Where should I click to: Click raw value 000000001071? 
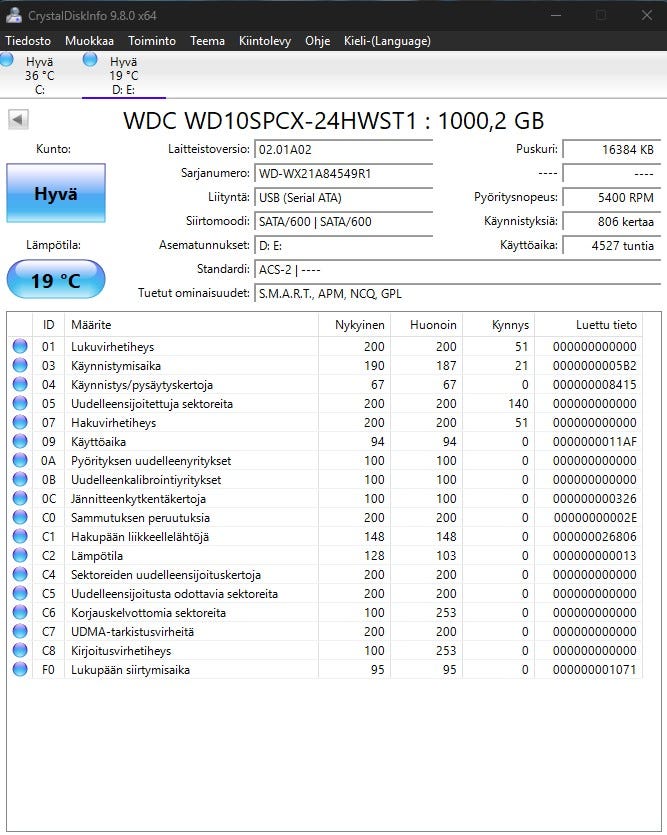[x=595, y=669]
